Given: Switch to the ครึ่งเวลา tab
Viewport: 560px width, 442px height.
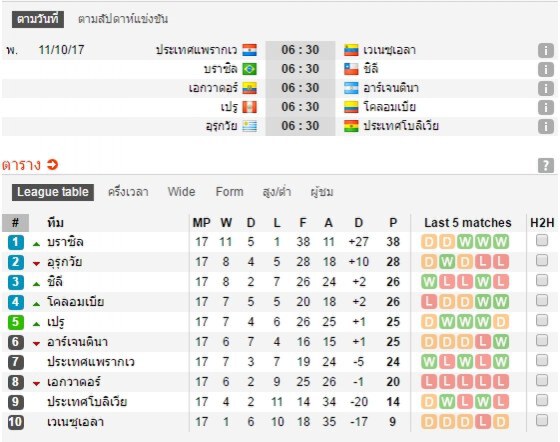Looking at the screenshot, I should point(128,192).
